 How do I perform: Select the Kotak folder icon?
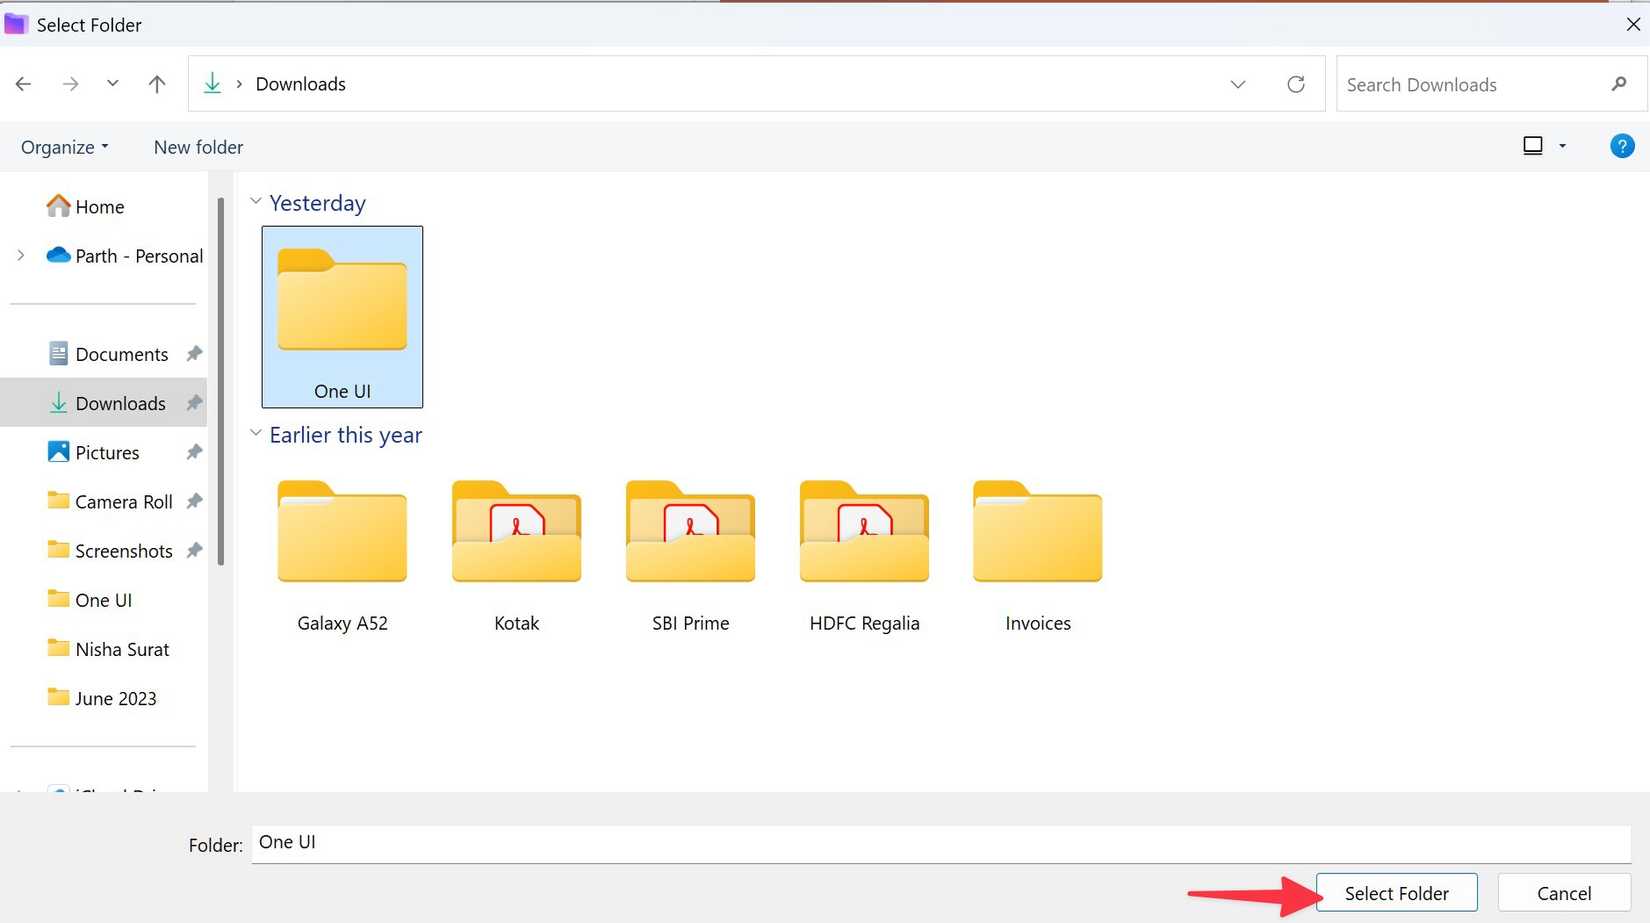coord(516,532)
